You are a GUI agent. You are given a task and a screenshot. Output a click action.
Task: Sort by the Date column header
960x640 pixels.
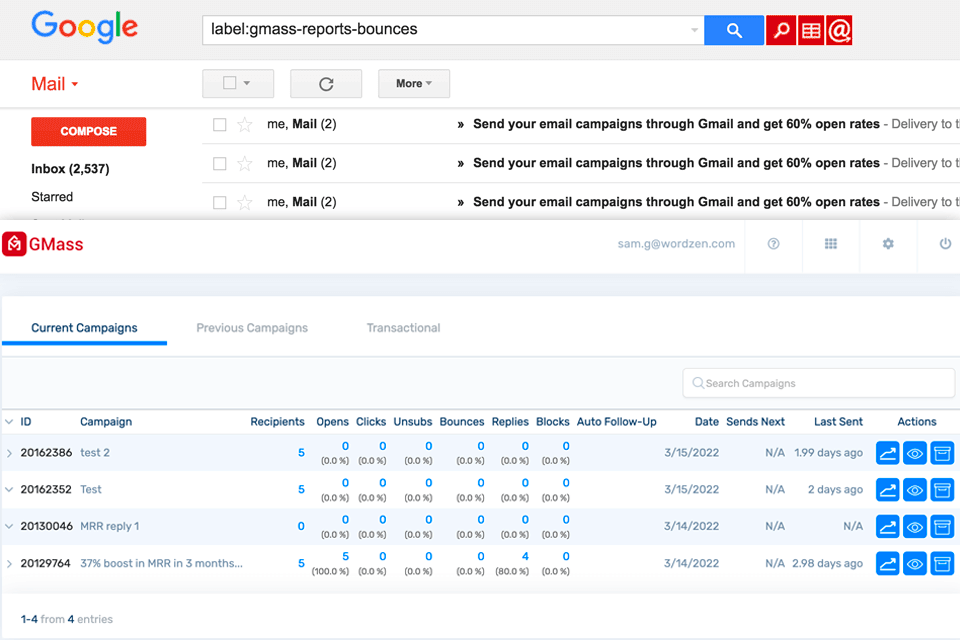(707, 422)
